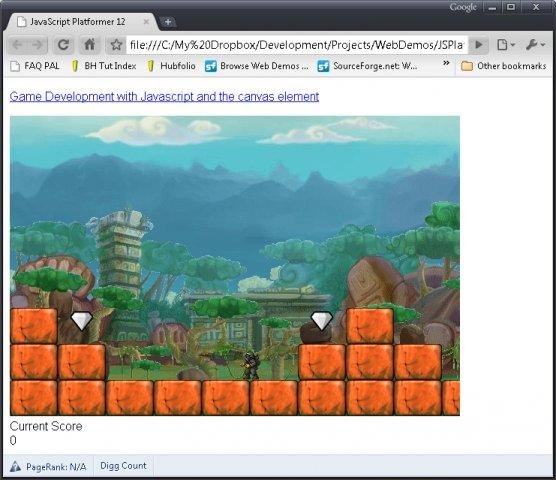Expand hidden bookmarks with the chevron
The image size is (556, 480).
pos(446,63)
